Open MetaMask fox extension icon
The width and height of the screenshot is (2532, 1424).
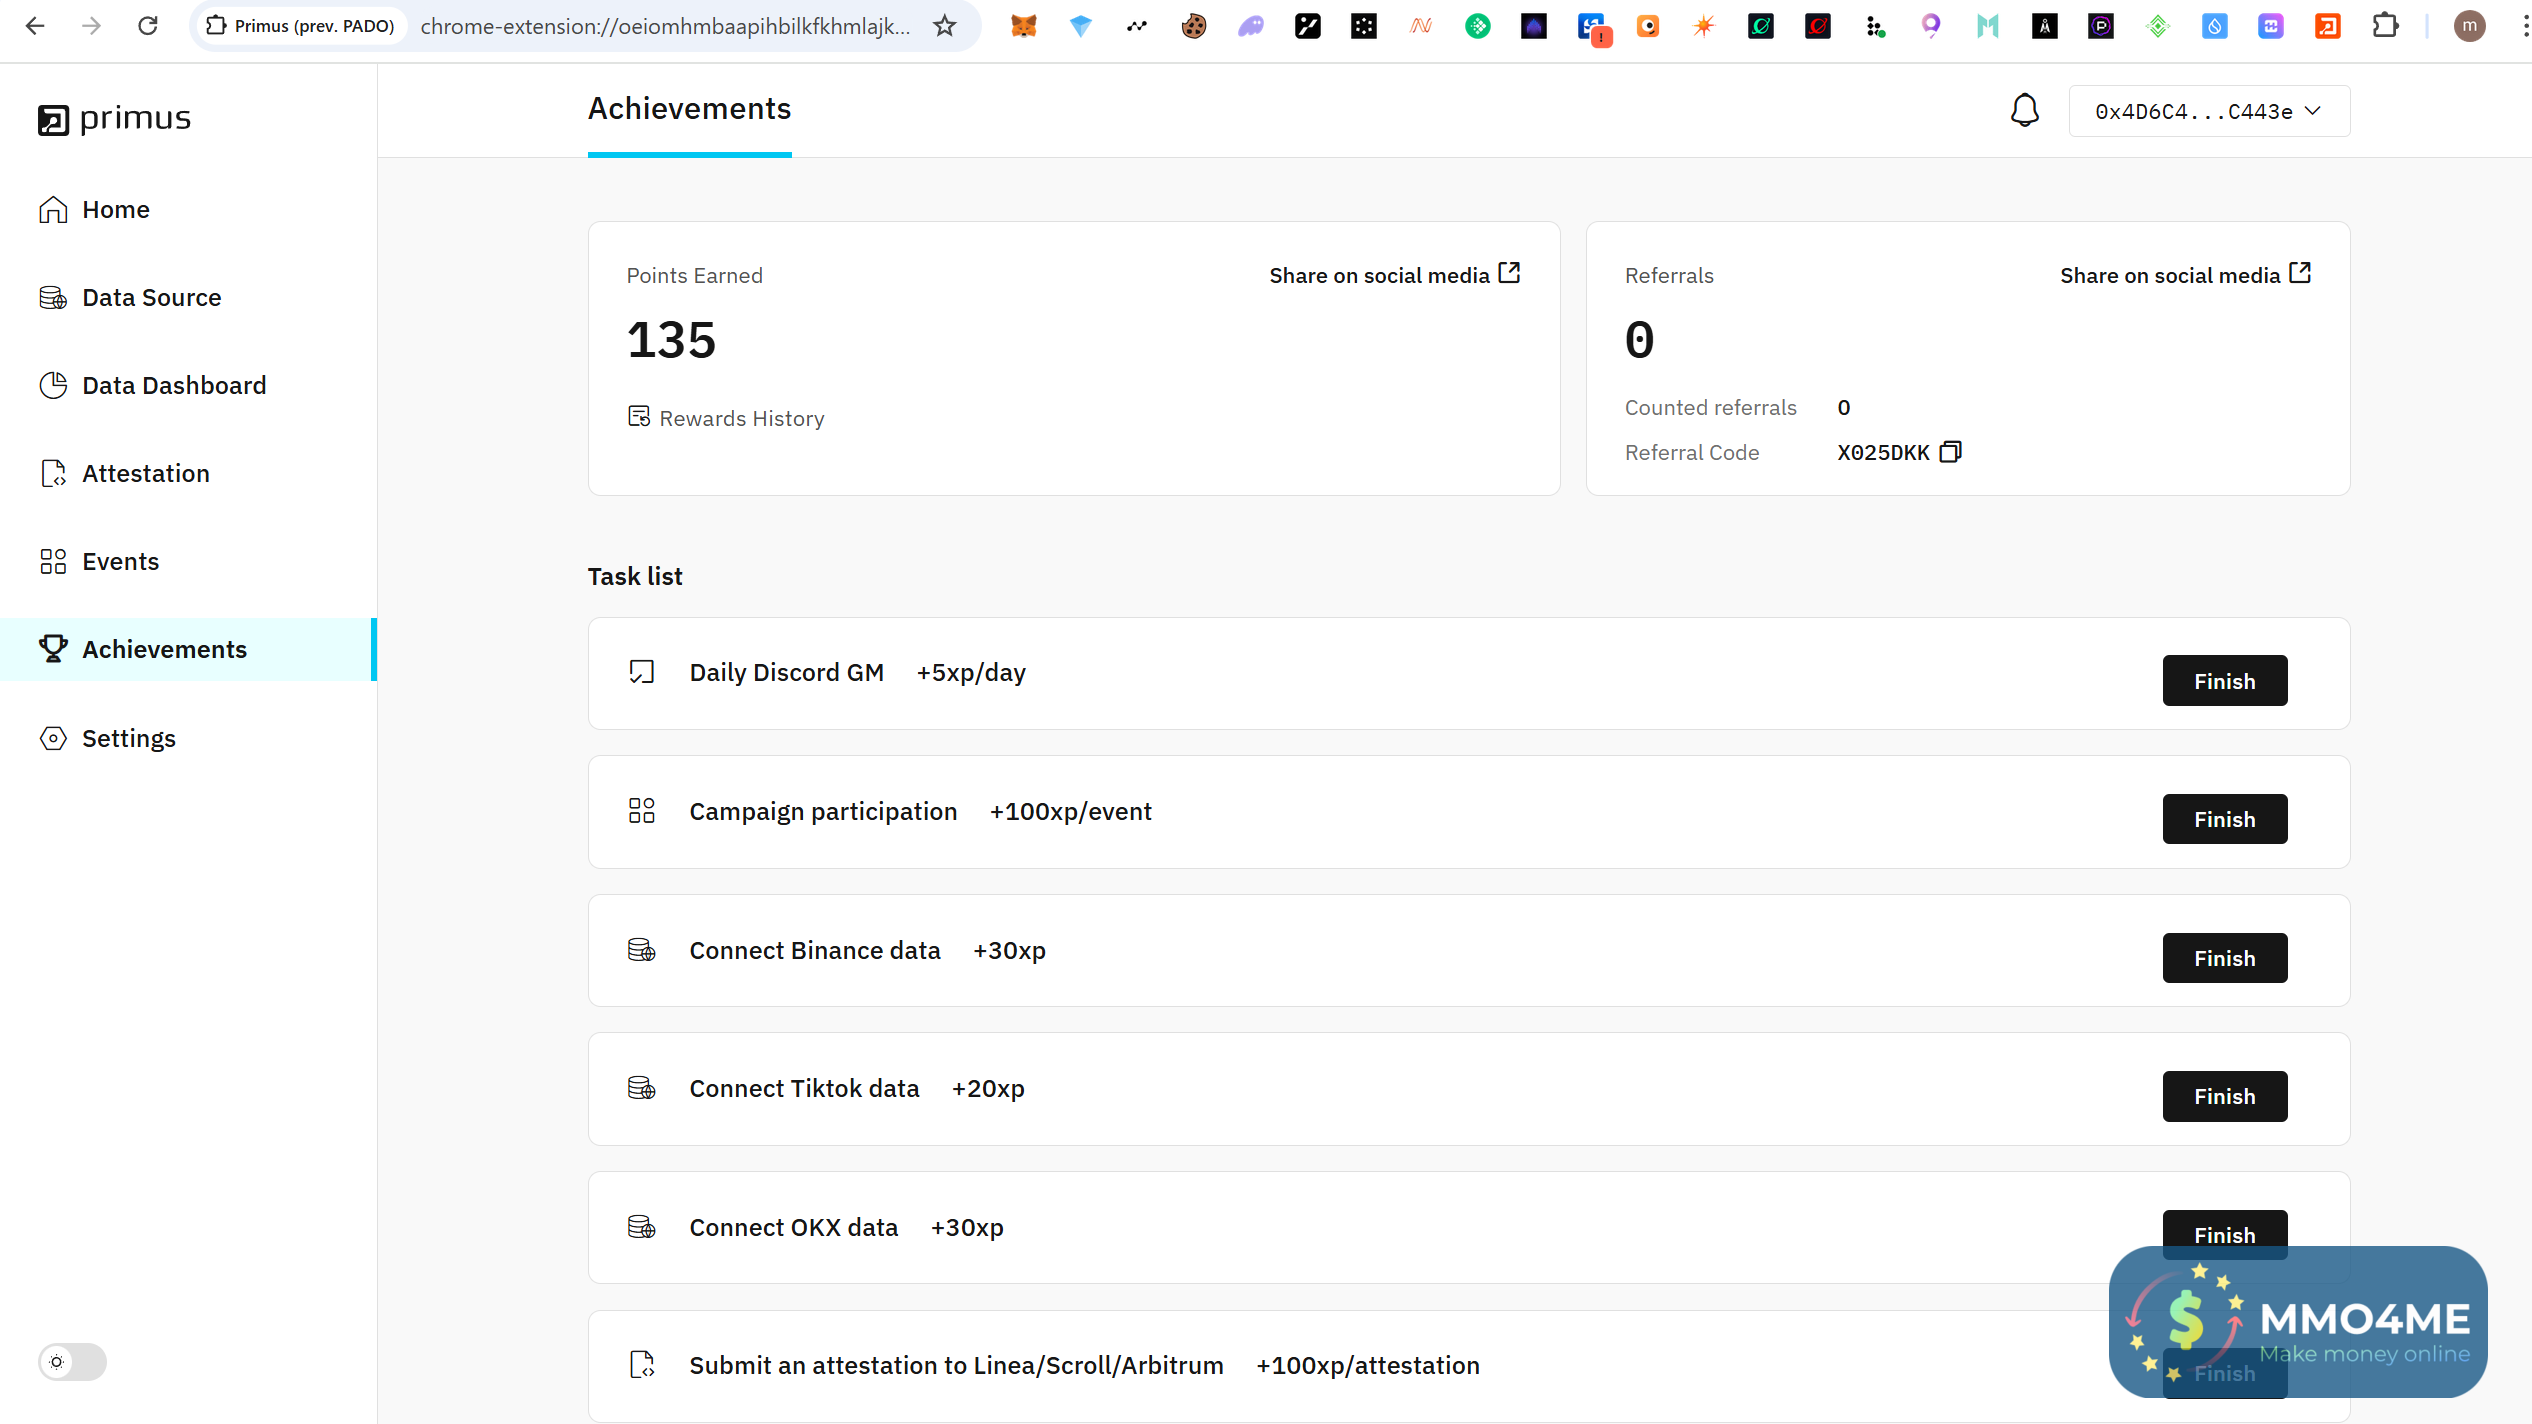coord(1023,26)
